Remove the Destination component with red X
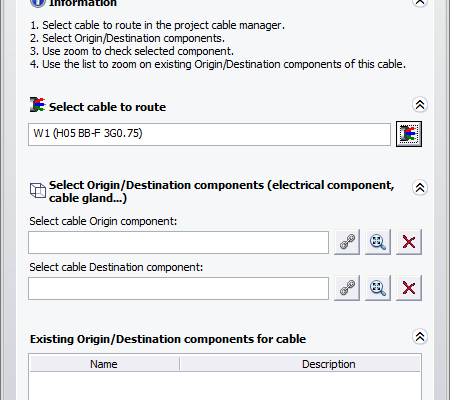The height and width of the screenshot is (400, 450). pyautogui.click(x=409, y=288)
